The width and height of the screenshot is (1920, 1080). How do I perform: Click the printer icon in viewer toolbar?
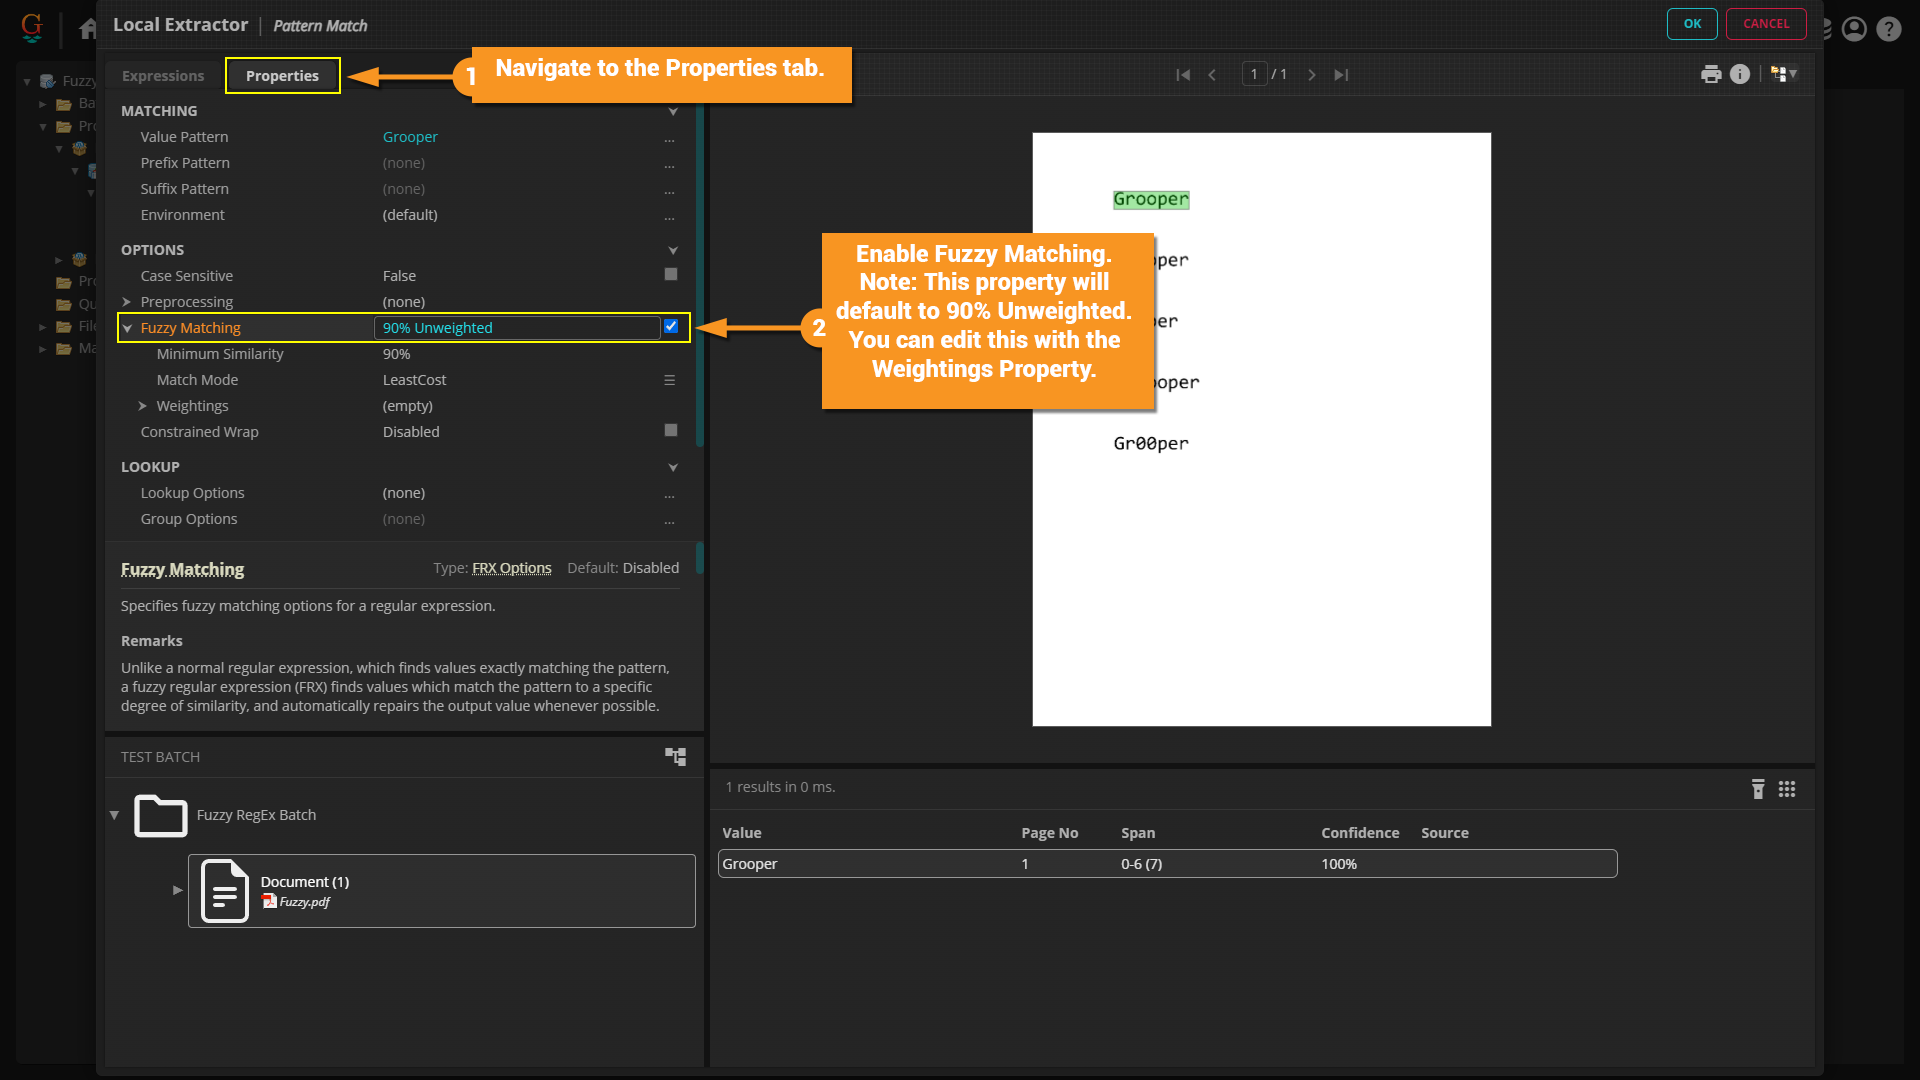click(x=1711, y=74)
